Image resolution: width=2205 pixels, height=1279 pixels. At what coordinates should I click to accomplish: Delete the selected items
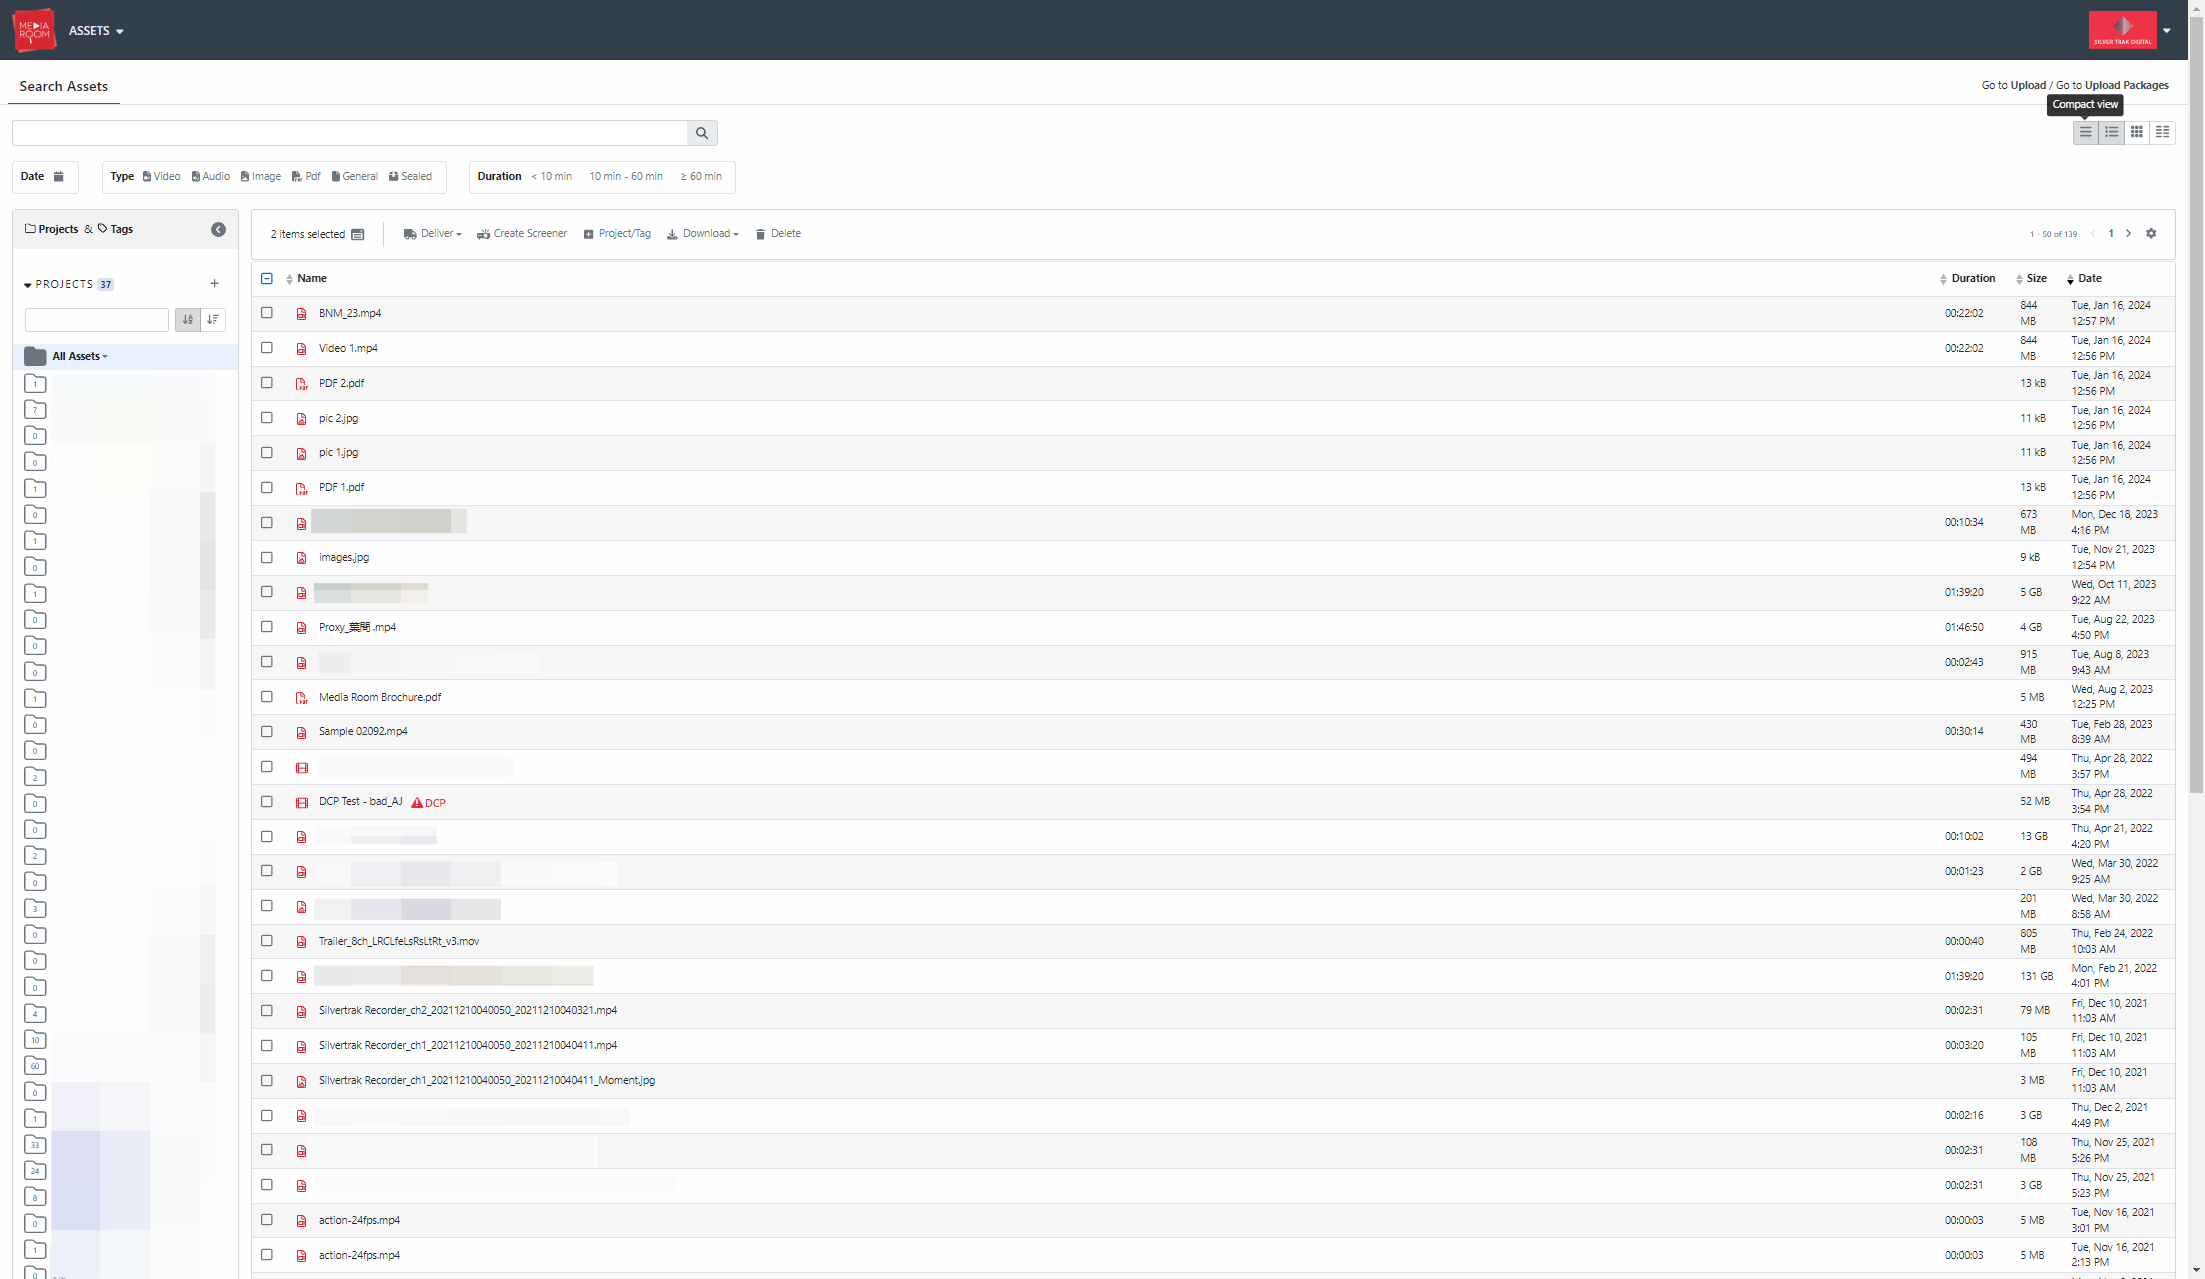pyautogui.click(x=778, y=234)
